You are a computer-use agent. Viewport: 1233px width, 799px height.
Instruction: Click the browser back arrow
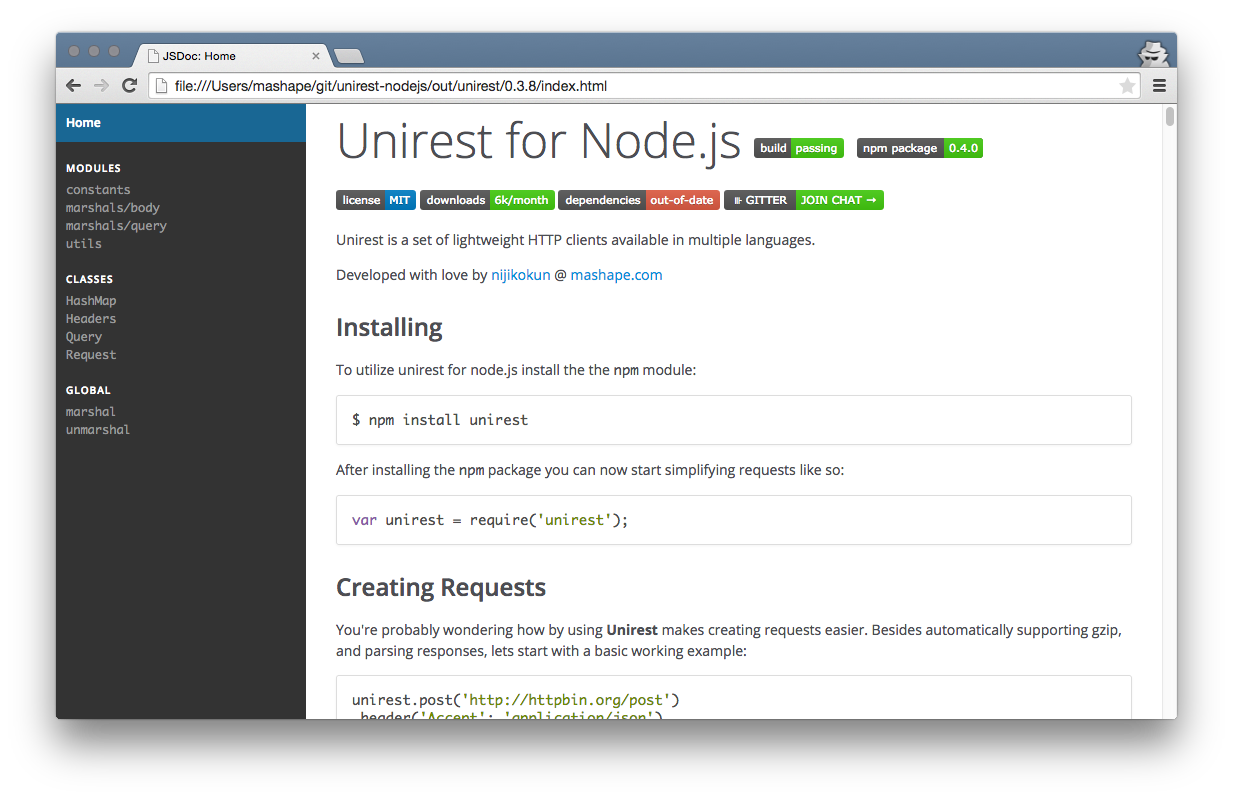74,86
